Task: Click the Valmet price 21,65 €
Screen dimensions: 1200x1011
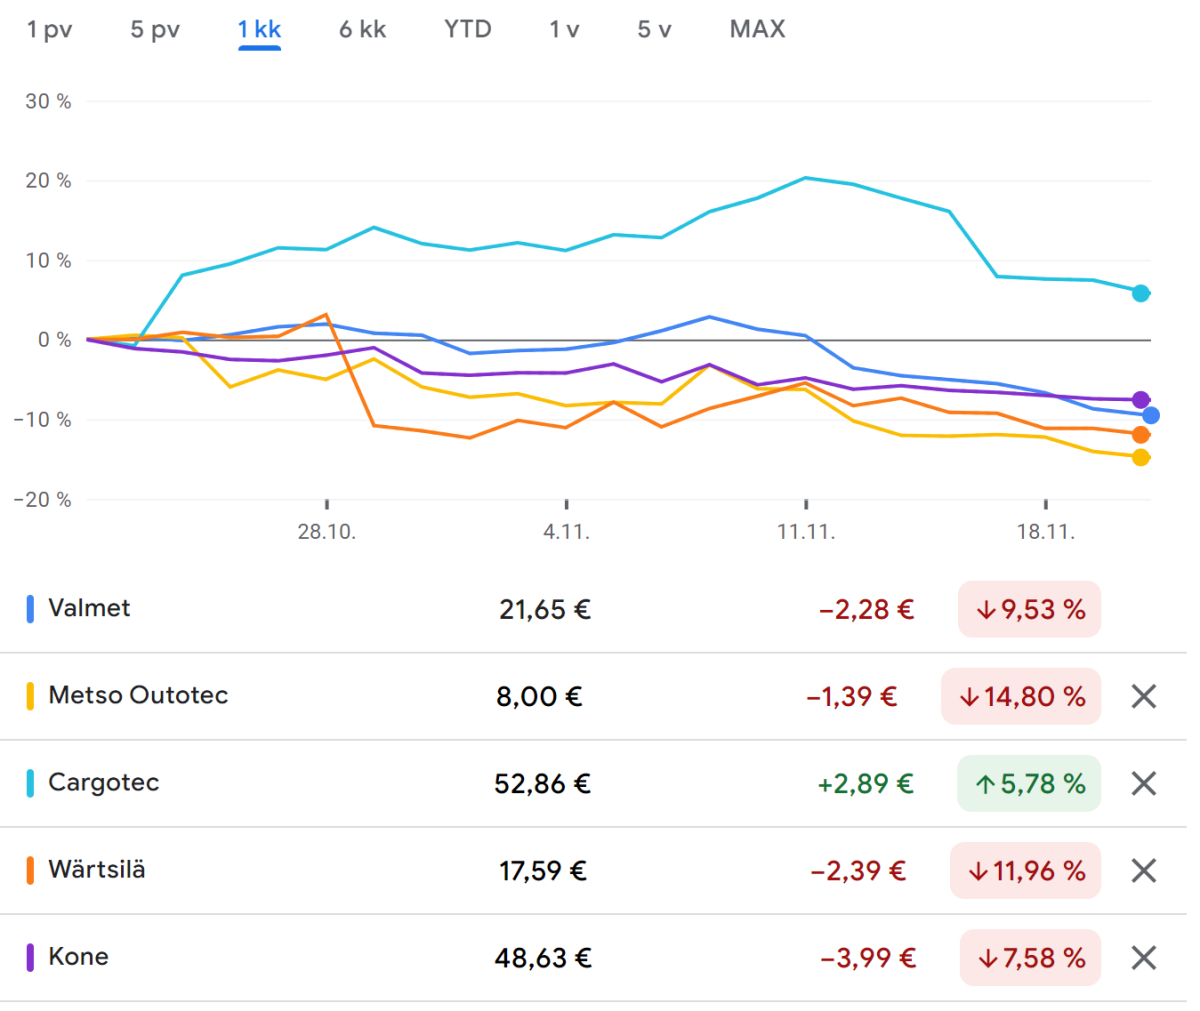Action: [545, 609]
